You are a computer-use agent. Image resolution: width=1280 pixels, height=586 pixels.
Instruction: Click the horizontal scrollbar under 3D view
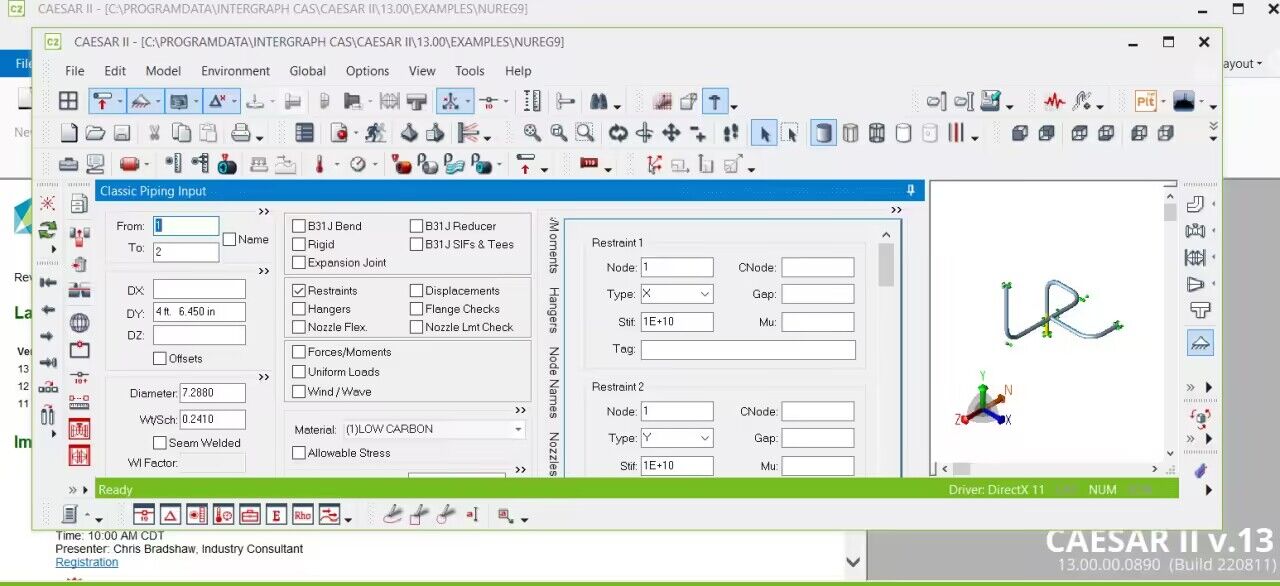[1048, 468]
